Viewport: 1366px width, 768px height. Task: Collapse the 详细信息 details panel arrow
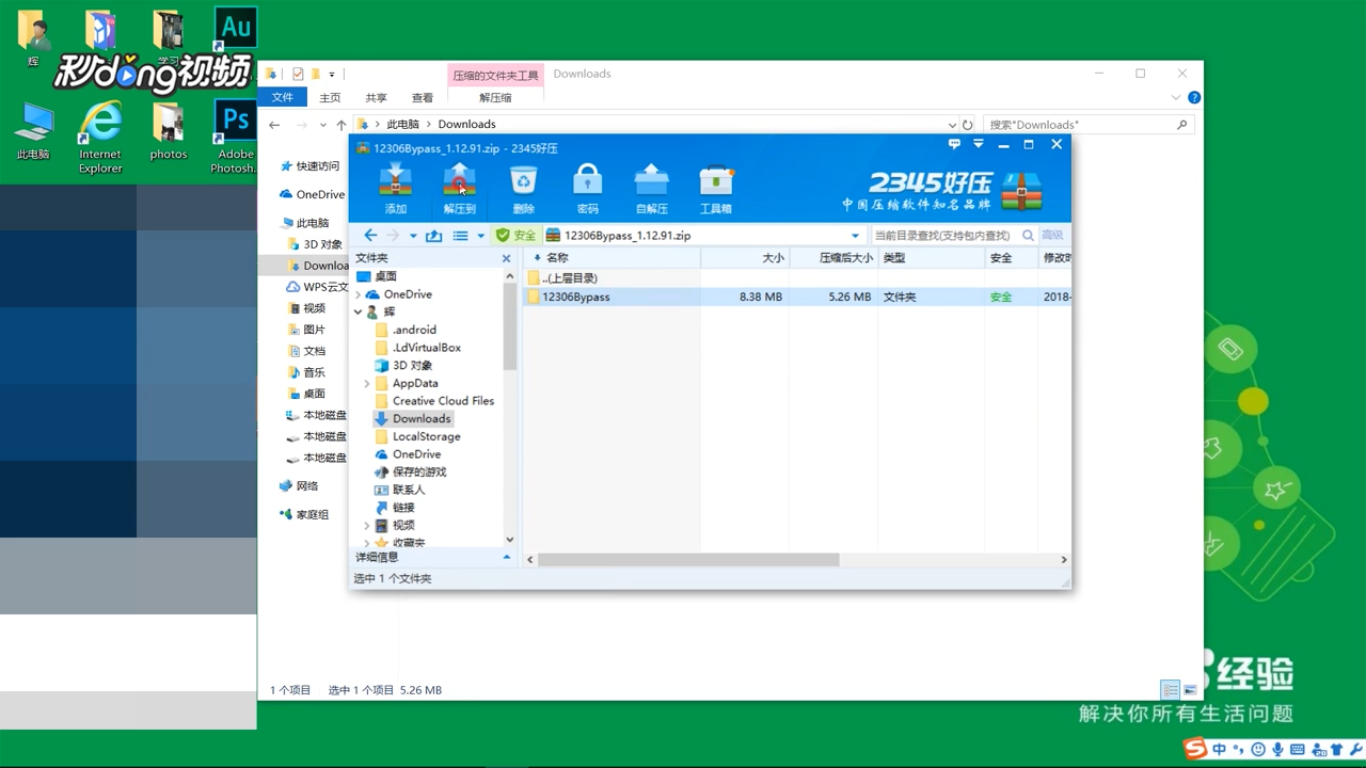tap(506, 557)
